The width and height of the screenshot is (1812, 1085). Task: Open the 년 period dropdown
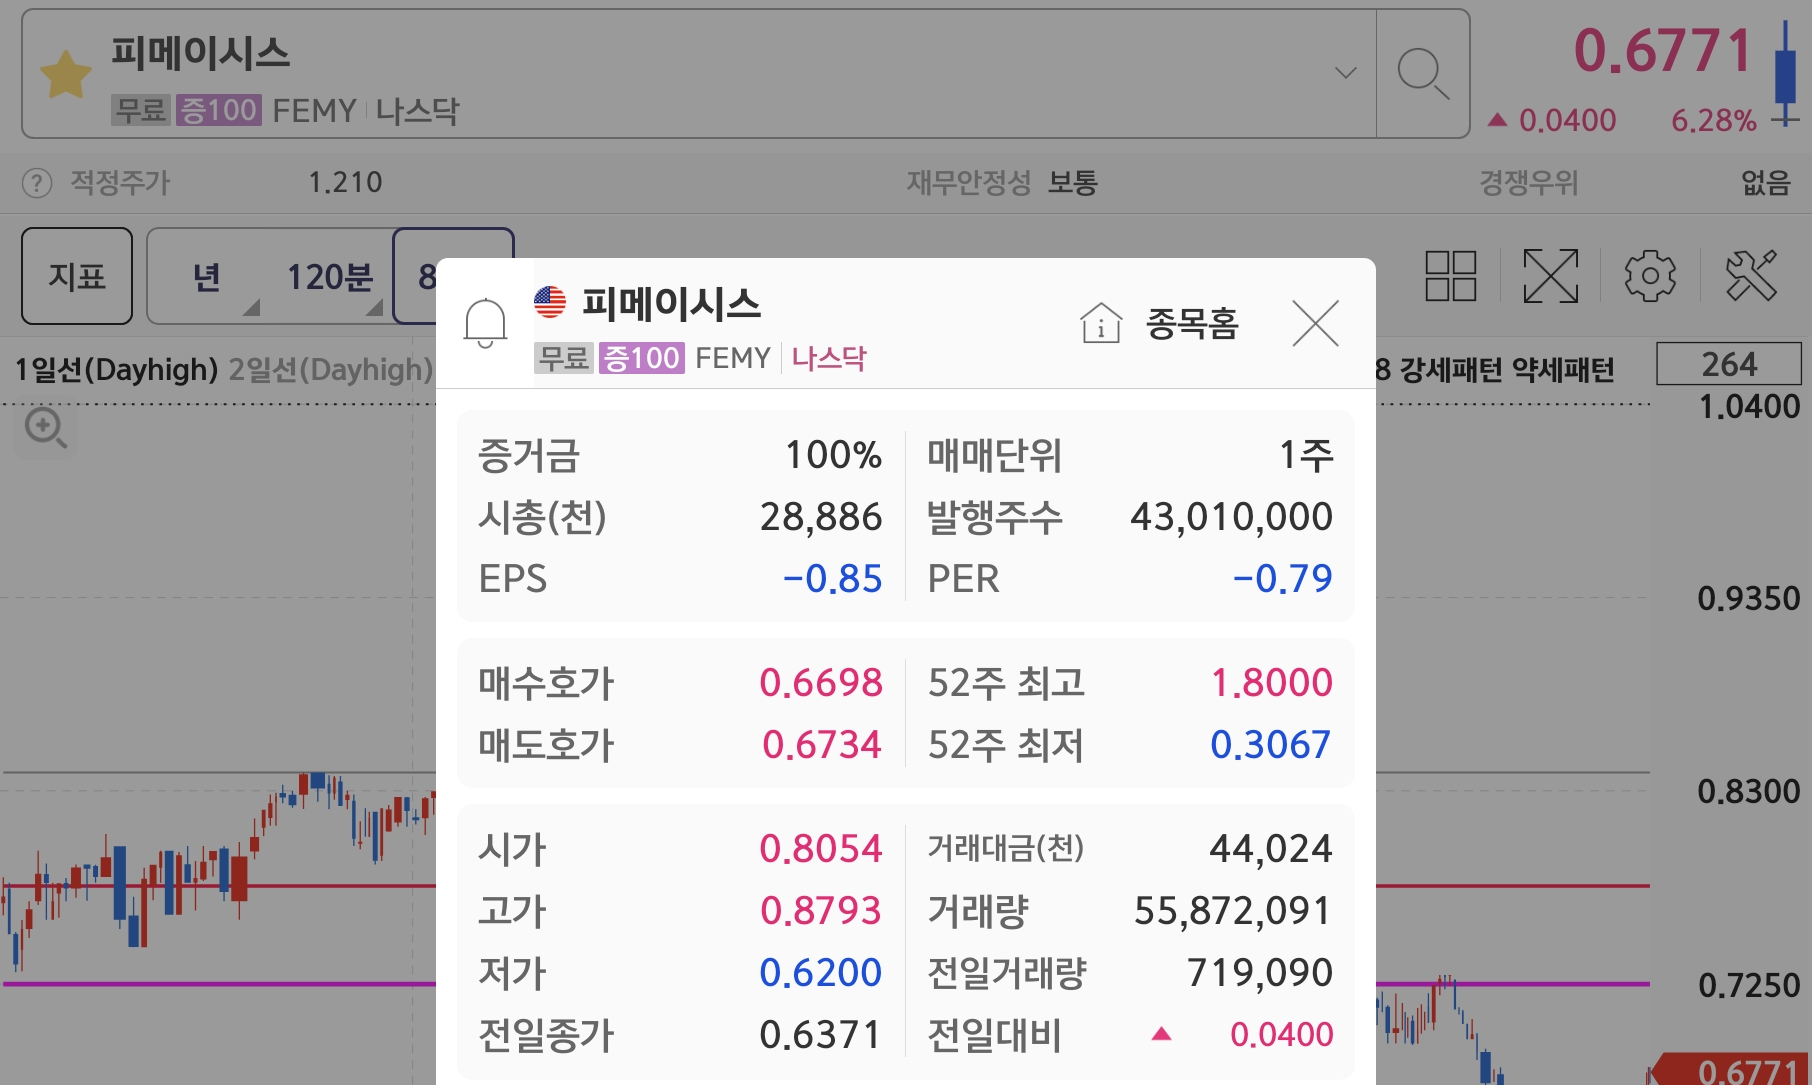point(208,277)
